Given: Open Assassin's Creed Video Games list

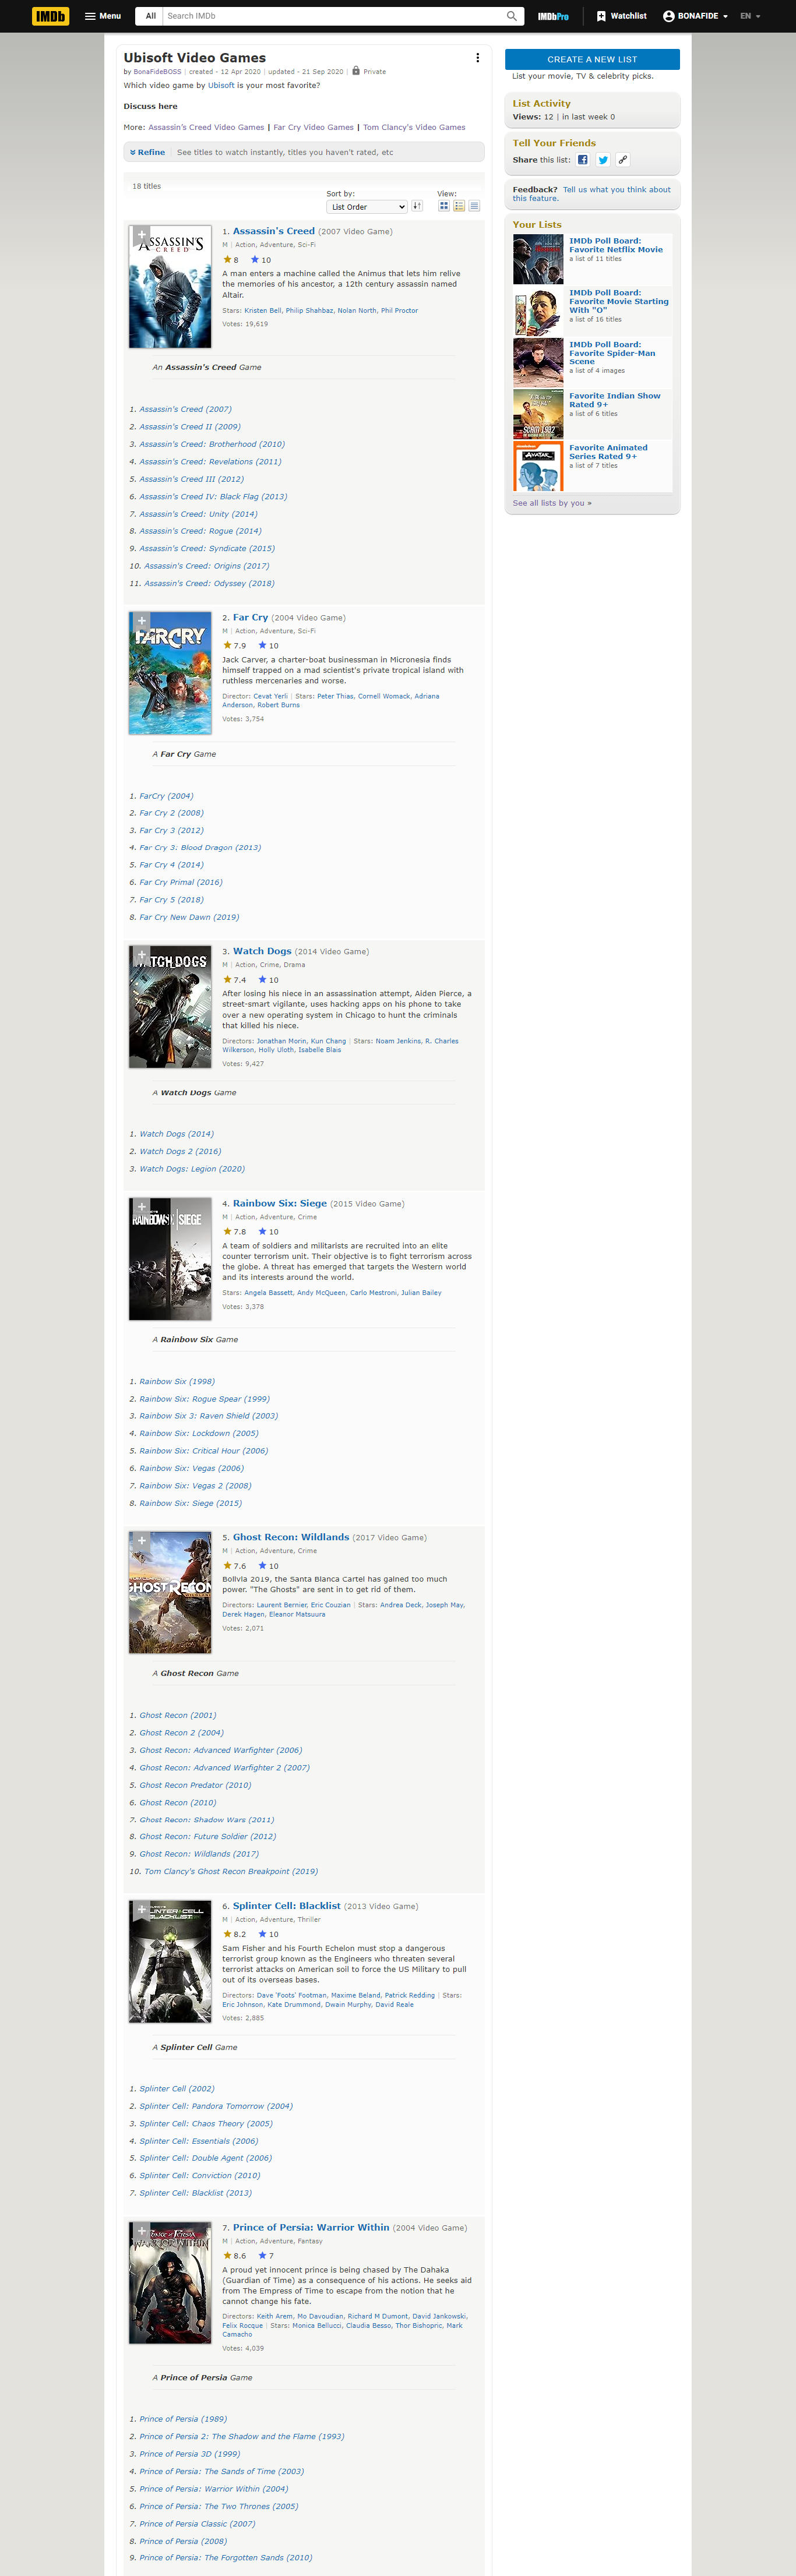Looking at the screenshot, I should point(206,128).
